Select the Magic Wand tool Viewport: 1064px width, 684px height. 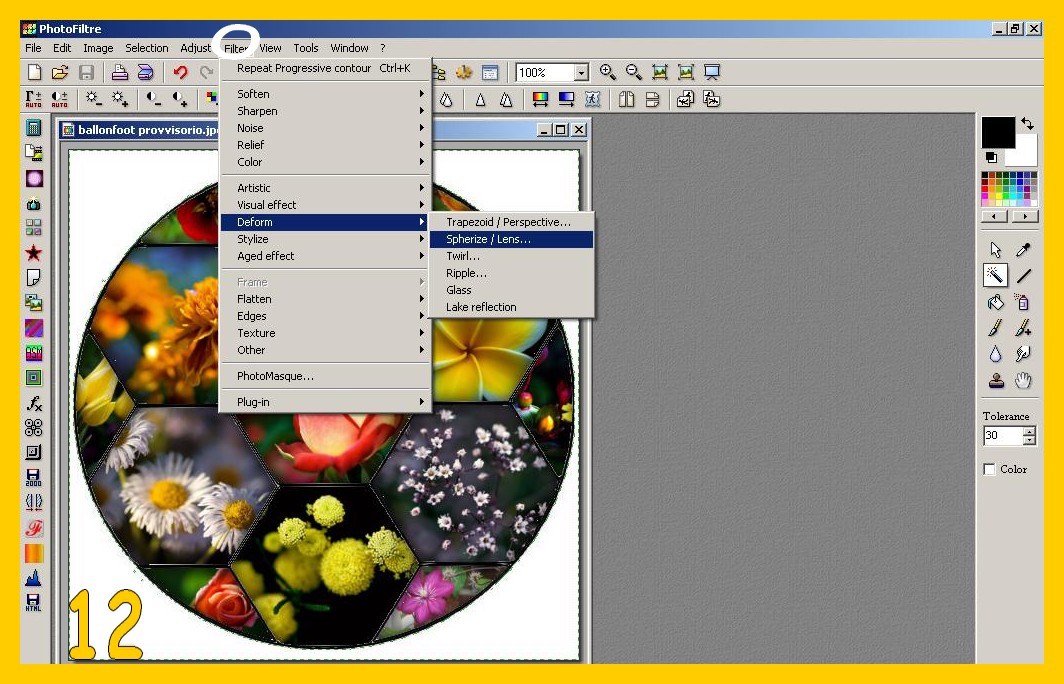click(995, 276)
